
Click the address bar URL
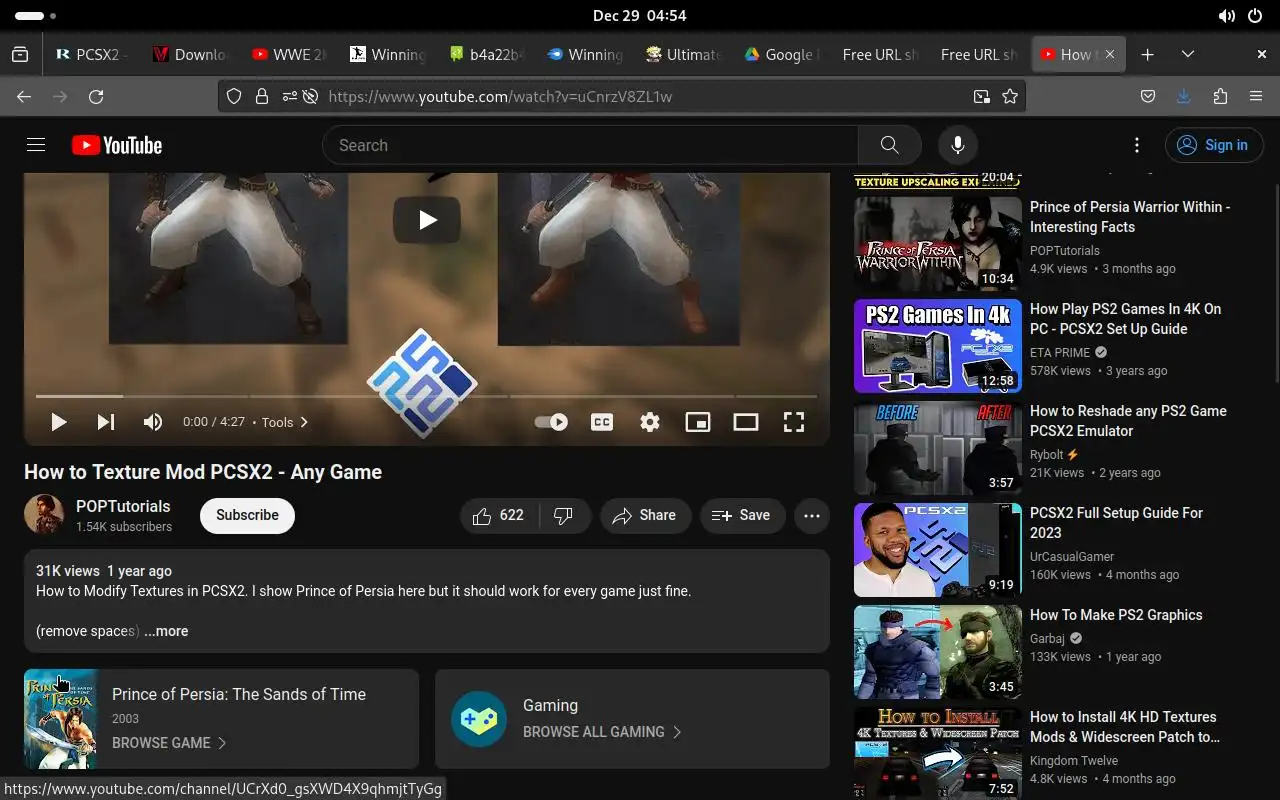[500, 97]
